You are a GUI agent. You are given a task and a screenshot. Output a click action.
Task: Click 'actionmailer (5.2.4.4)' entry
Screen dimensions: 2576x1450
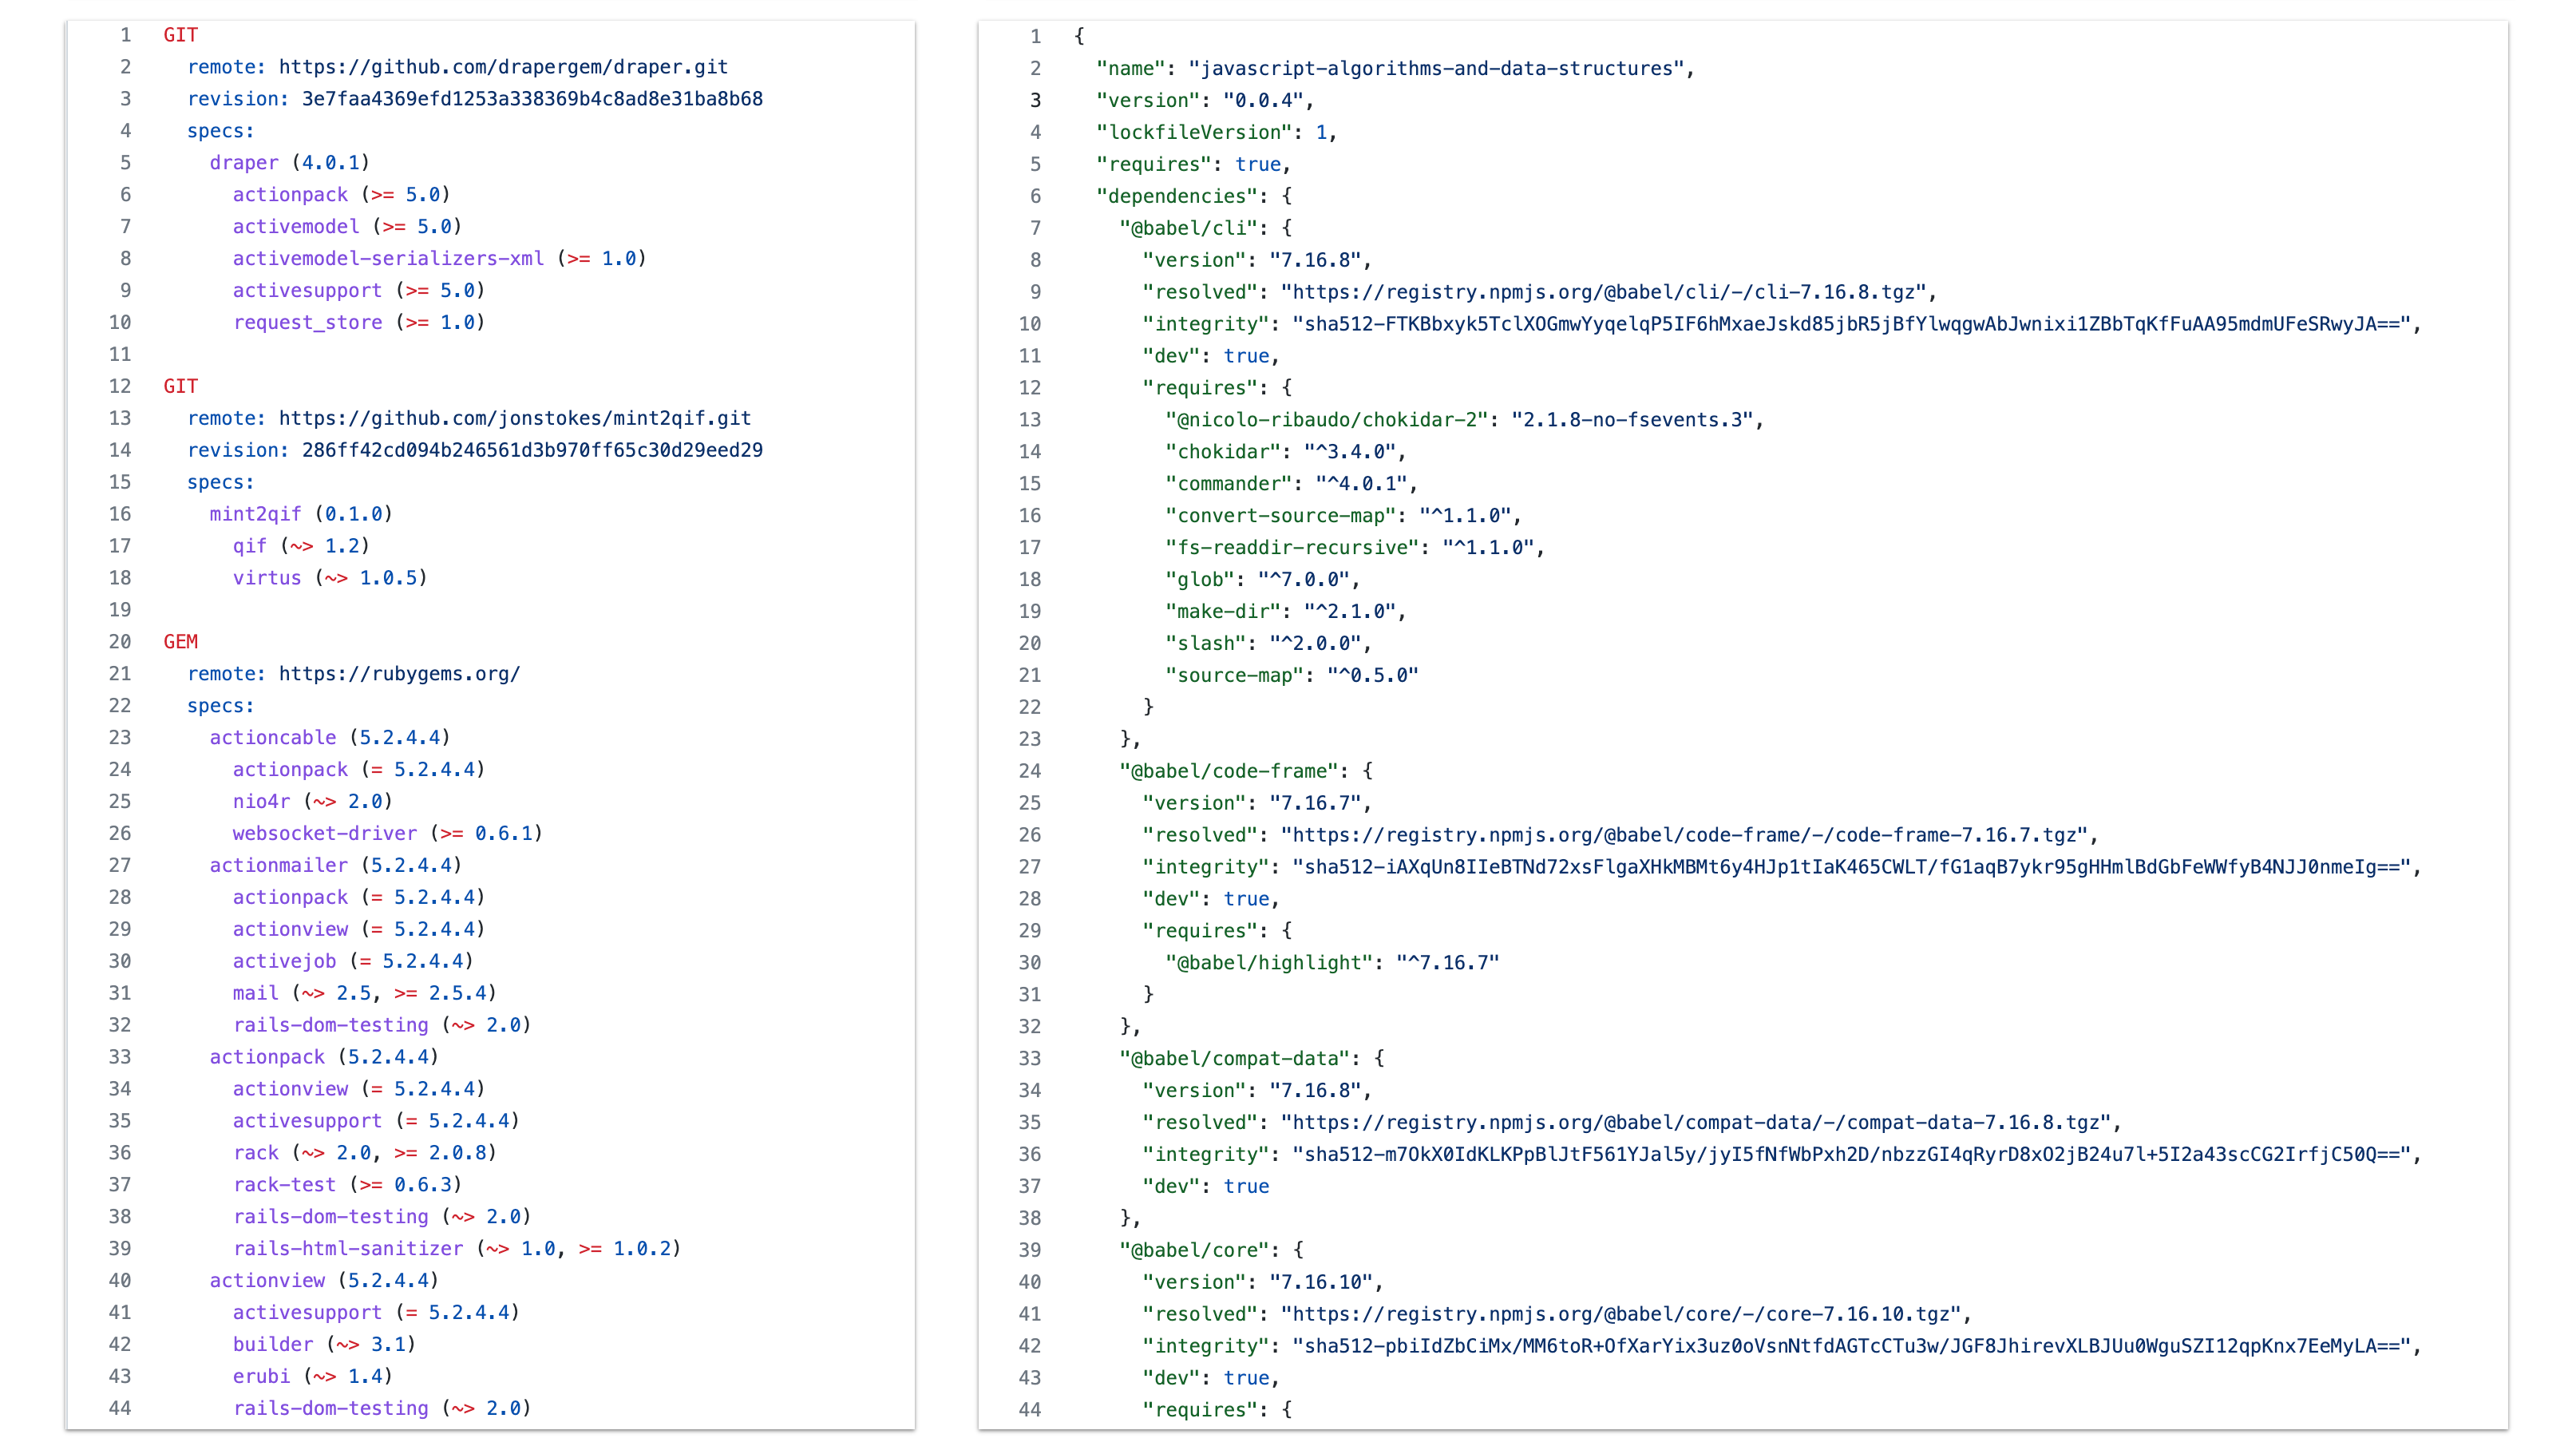pyautogui.click(x=336, y=865)
